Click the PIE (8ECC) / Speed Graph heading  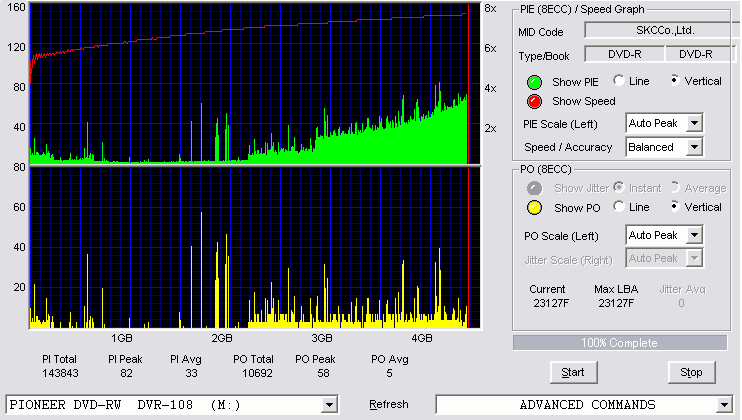coord(582,9)
